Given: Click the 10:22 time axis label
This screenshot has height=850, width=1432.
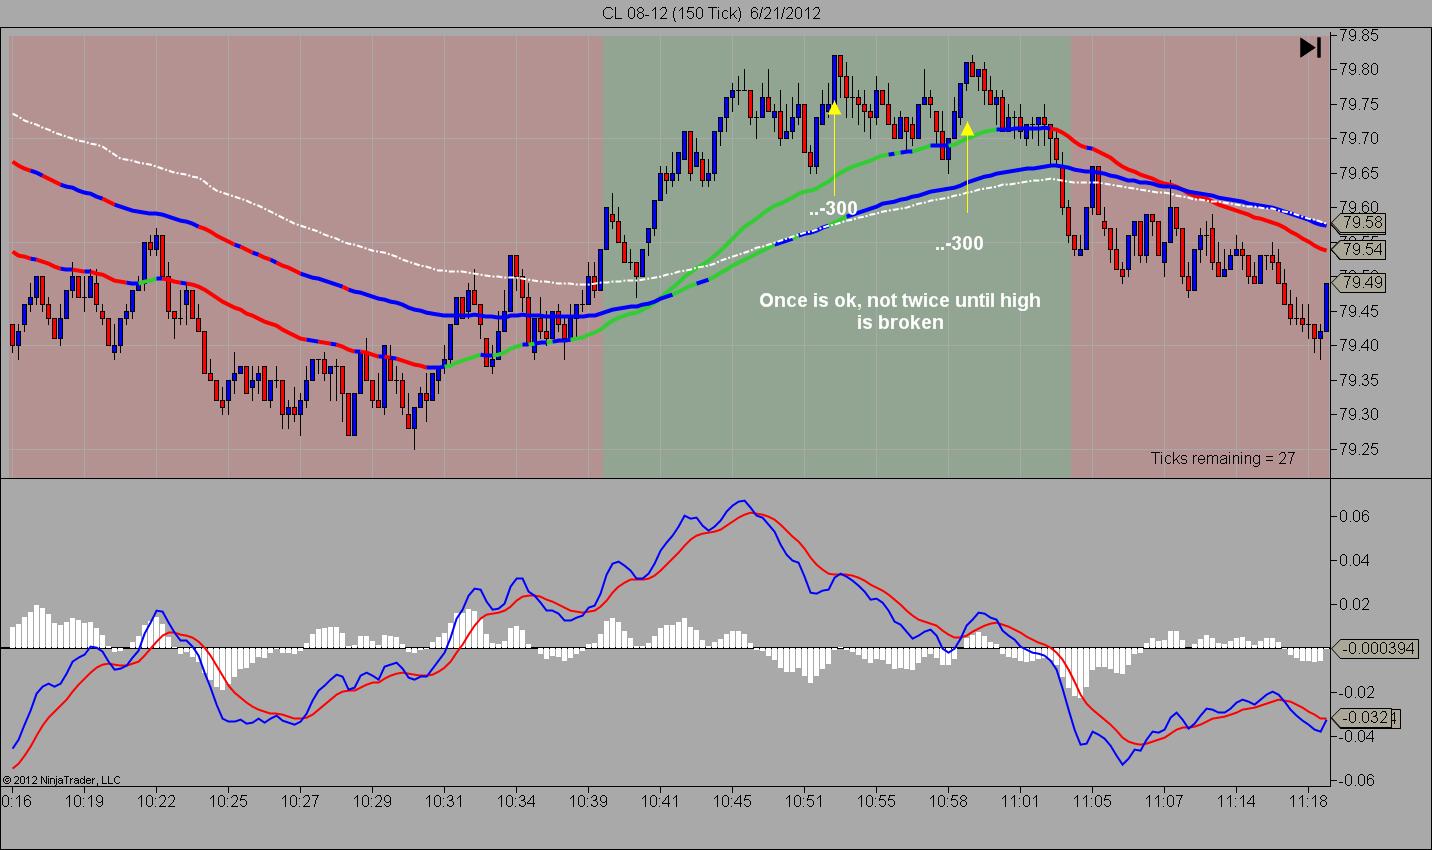Looking at the screenshot, I should click(x=157, y=801).
